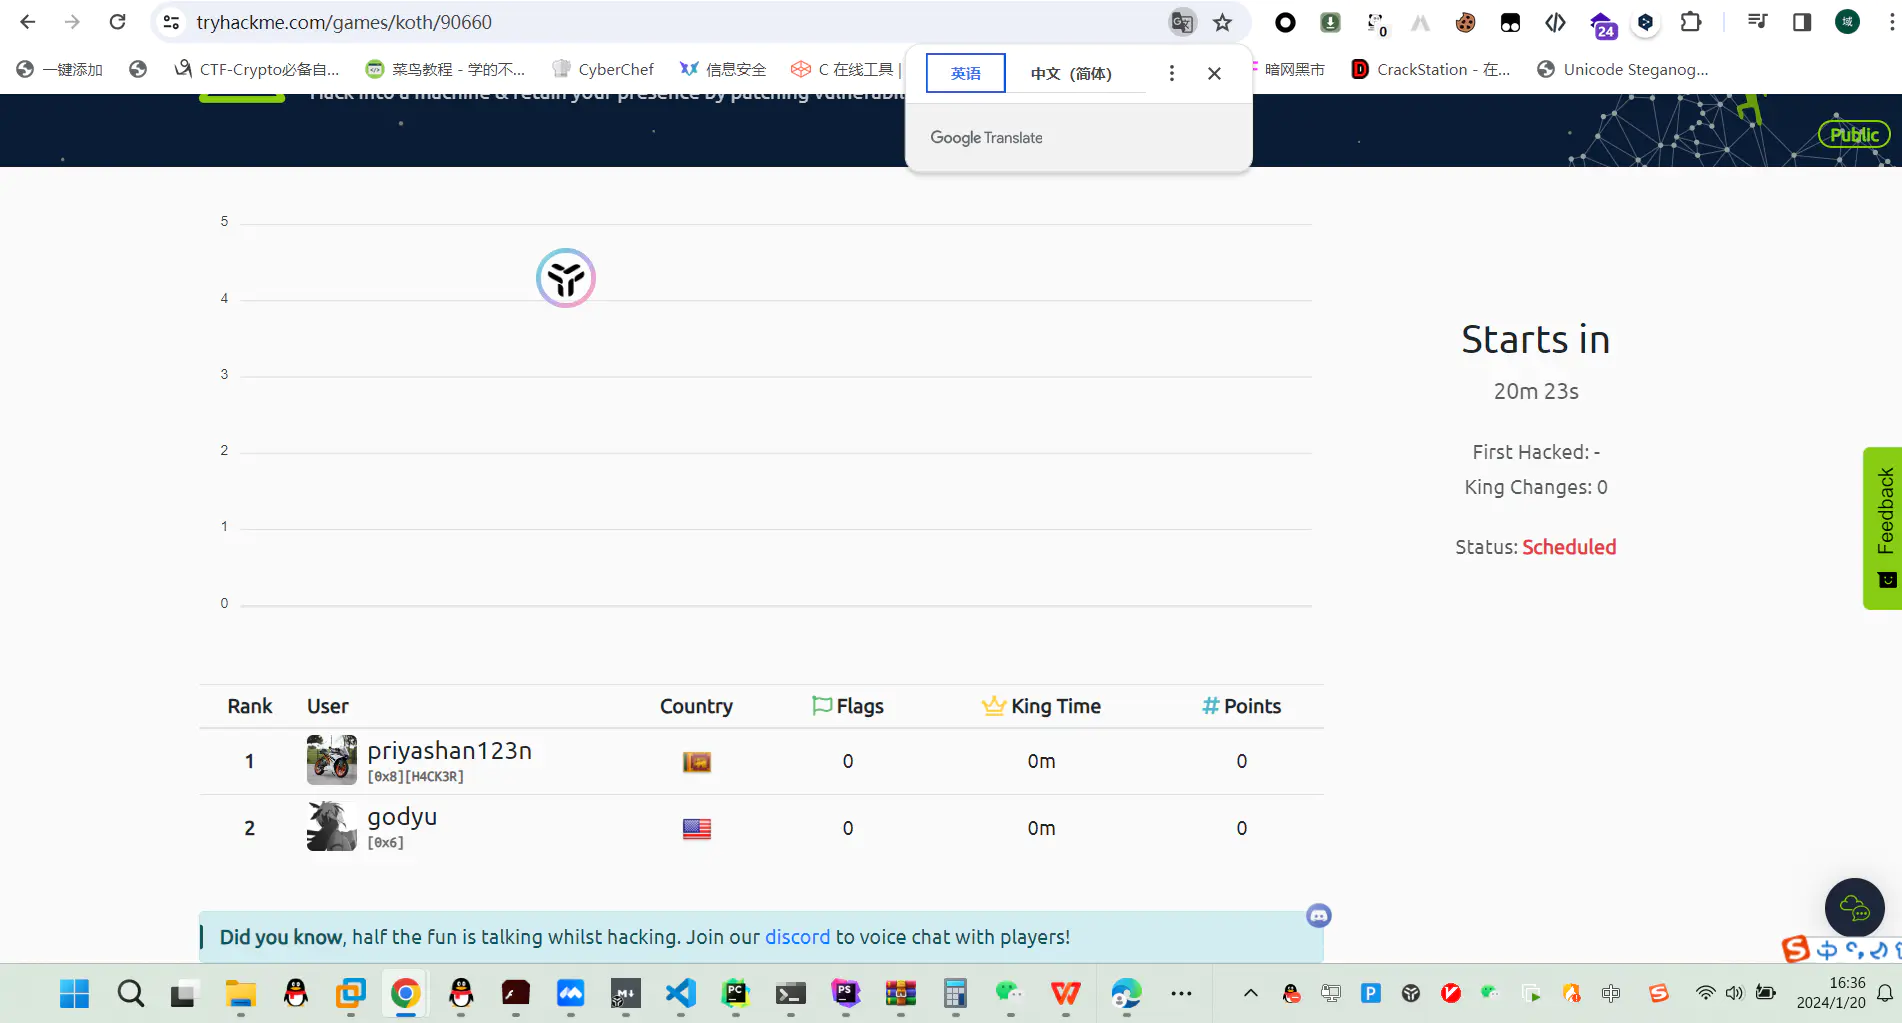Click the Flags column header
The image size is (1902, 1023).
coord(848,706)
